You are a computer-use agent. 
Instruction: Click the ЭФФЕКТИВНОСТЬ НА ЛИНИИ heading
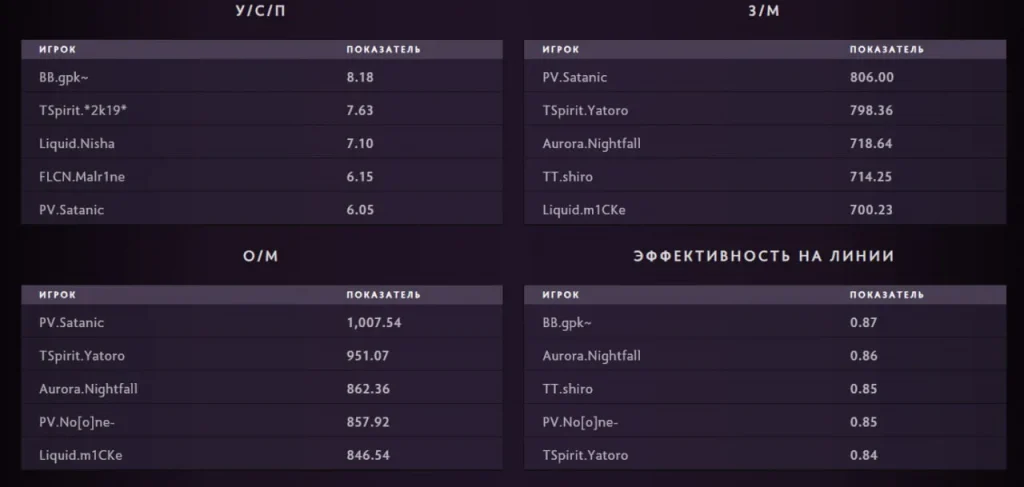(763, 256)
